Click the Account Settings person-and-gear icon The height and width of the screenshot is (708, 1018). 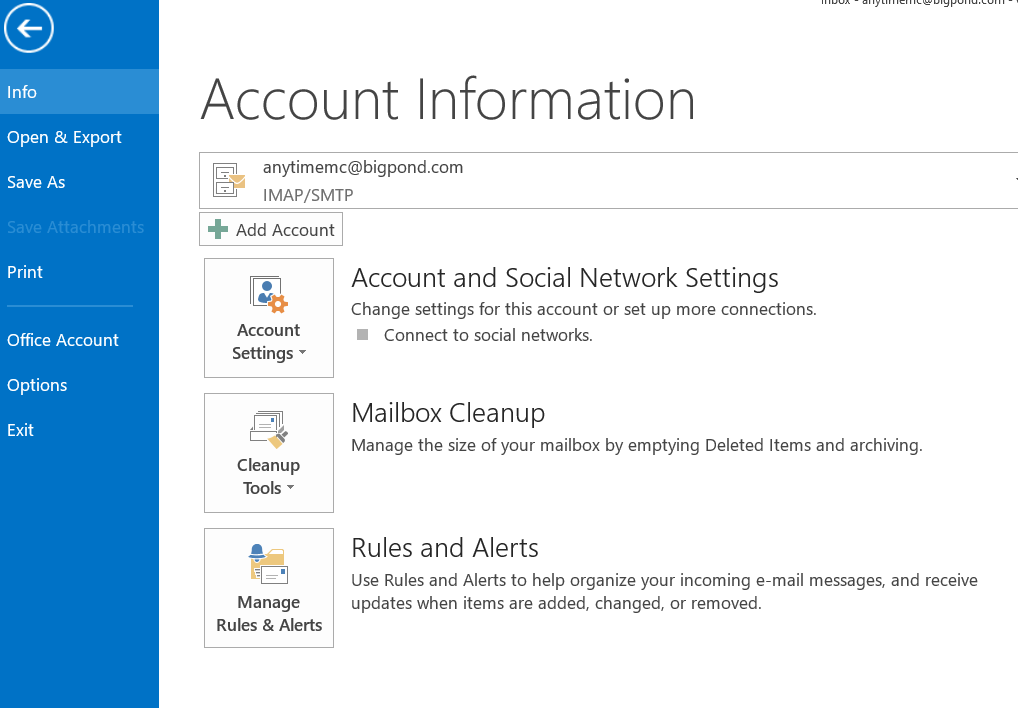tap(268, 295)
